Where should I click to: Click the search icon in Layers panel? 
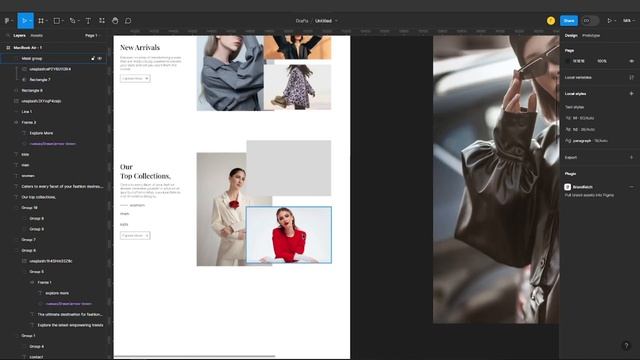tap(7, 36)
